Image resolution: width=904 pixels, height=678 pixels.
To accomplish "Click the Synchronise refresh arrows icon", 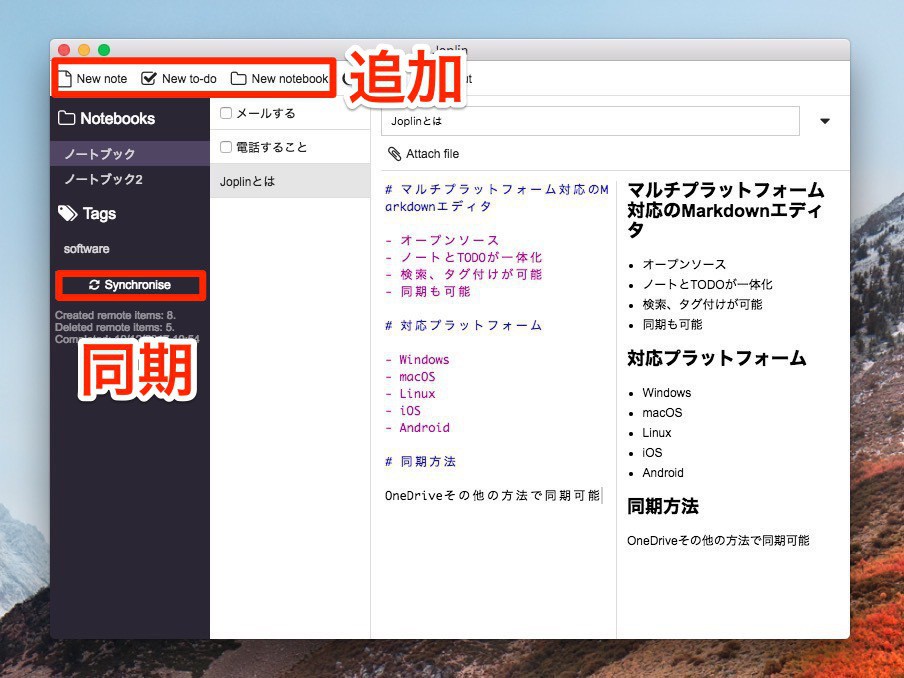I will [x=94, y=285].
